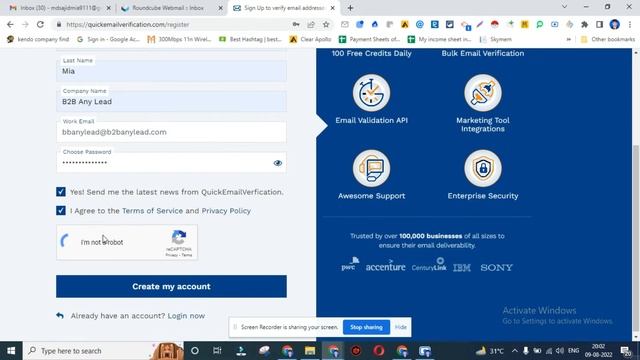The image size is (640, 360).
Task: Click the reCAPTCHA Privacy link
Action: 171,255
